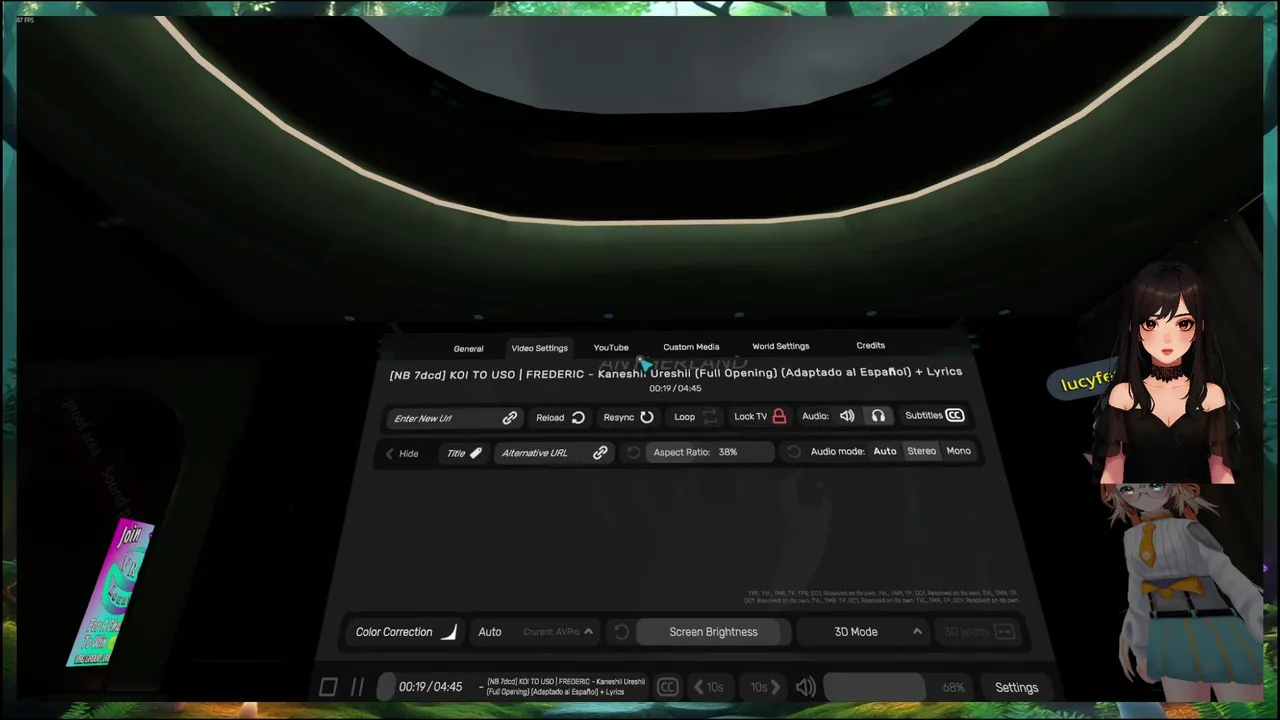The image size is (1280, 720).
Task: Expand the 3D Mode dropdown
Action: 877,632
